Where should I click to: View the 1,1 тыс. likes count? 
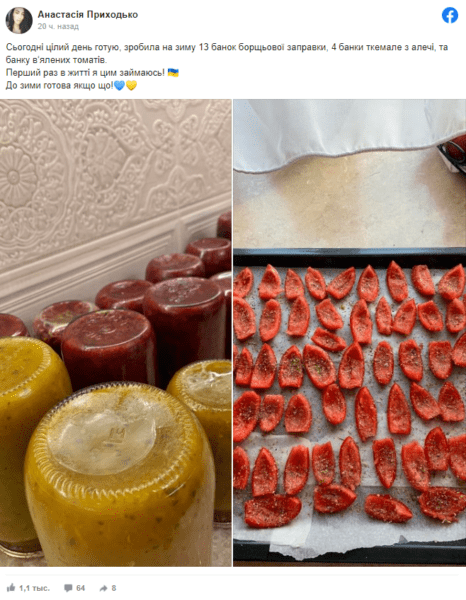tap(34, 588)
